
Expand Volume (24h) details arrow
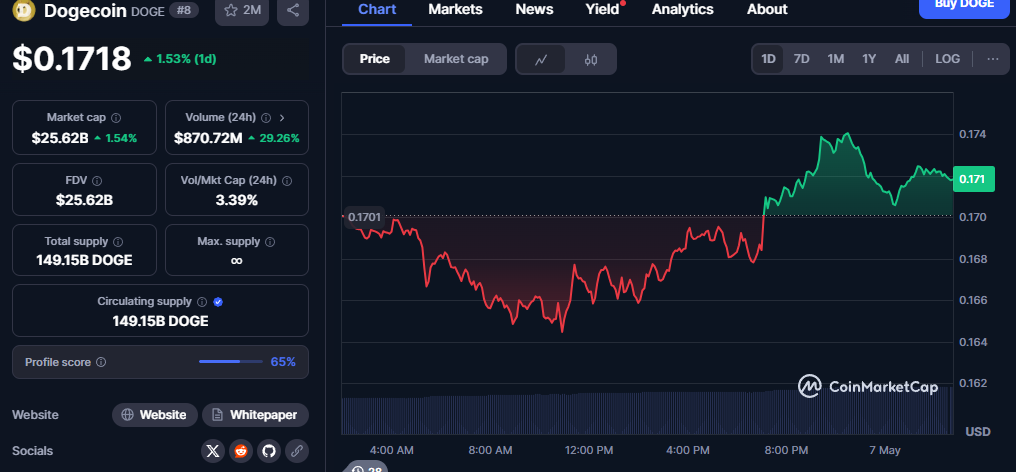click(282, 118)
